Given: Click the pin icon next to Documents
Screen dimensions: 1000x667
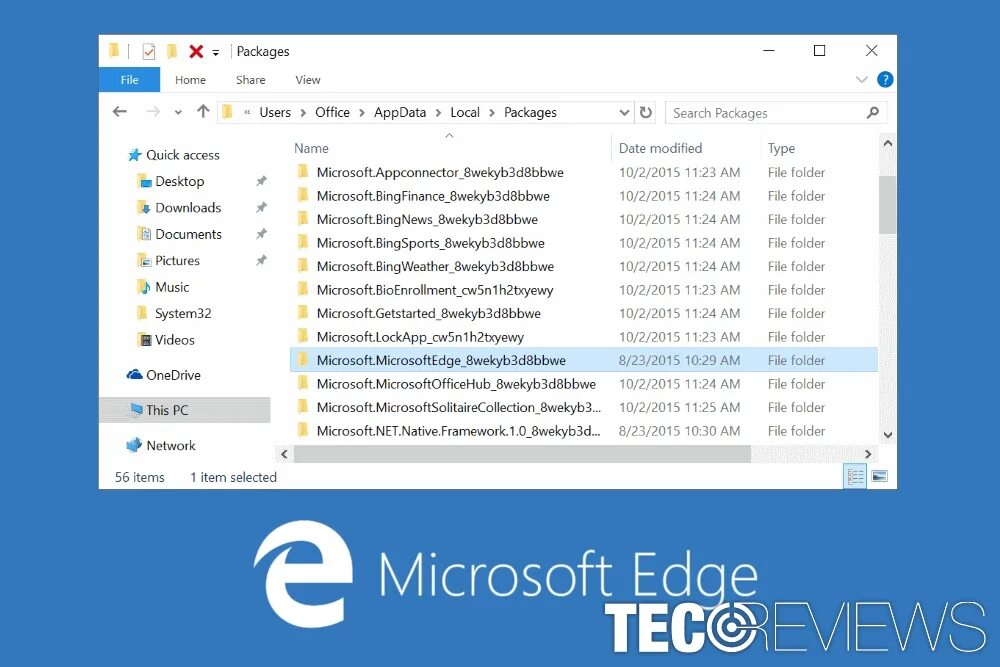Looking at the screenshot, I should [261, 234].
